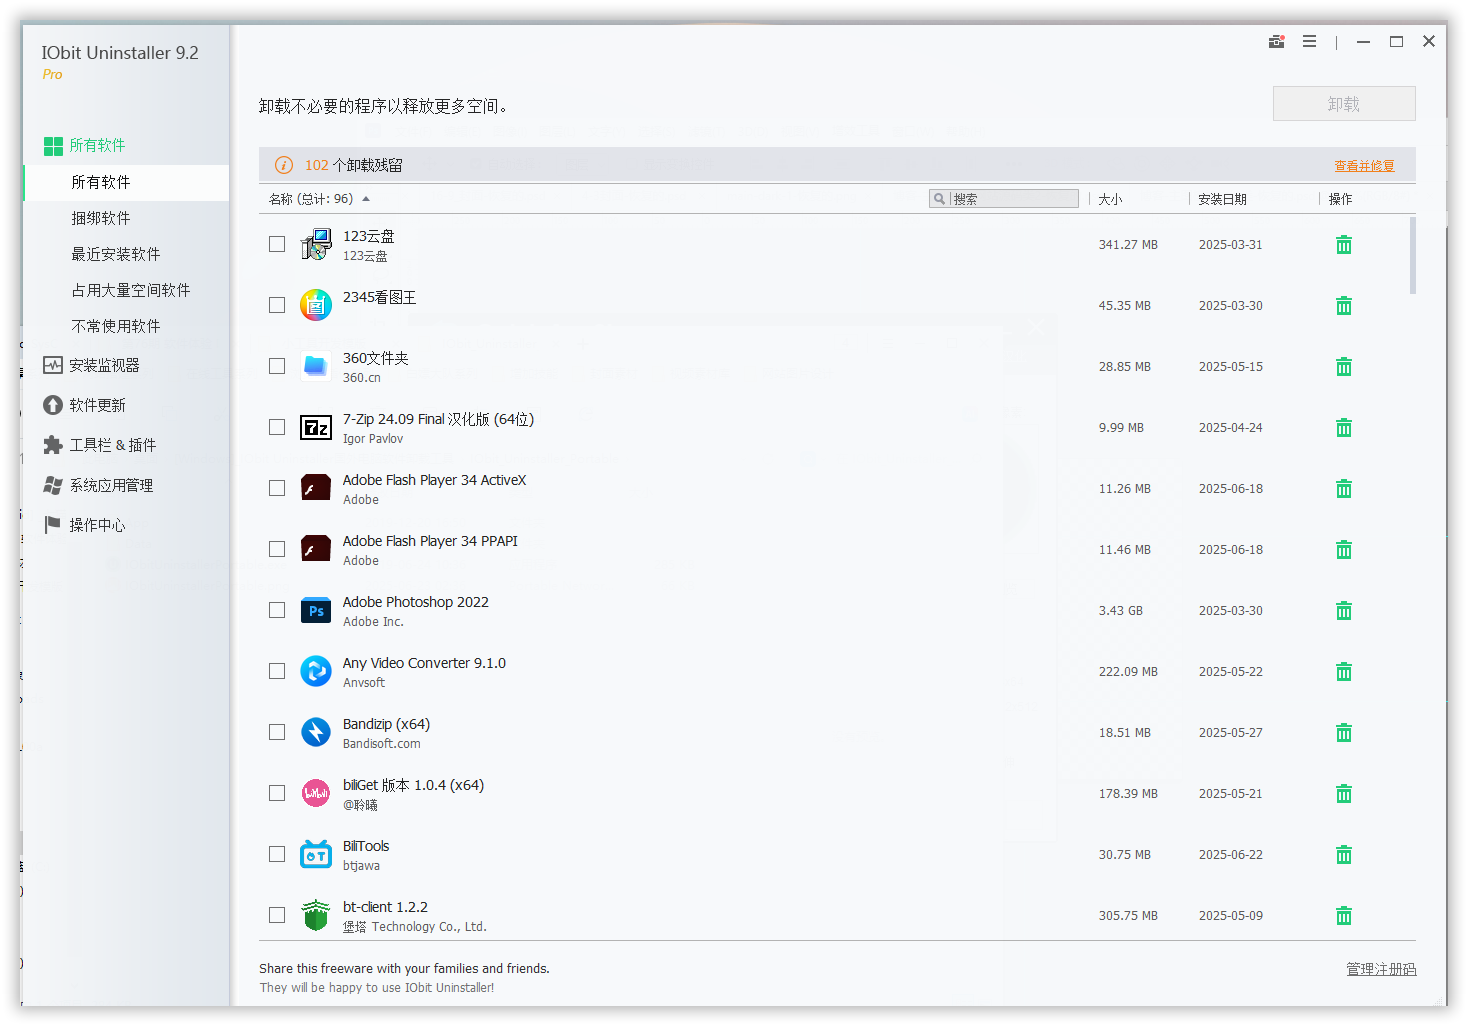
Task: Click the trash icon for BiliTools
Action: pyautogui.click(x=1344, y=855)
